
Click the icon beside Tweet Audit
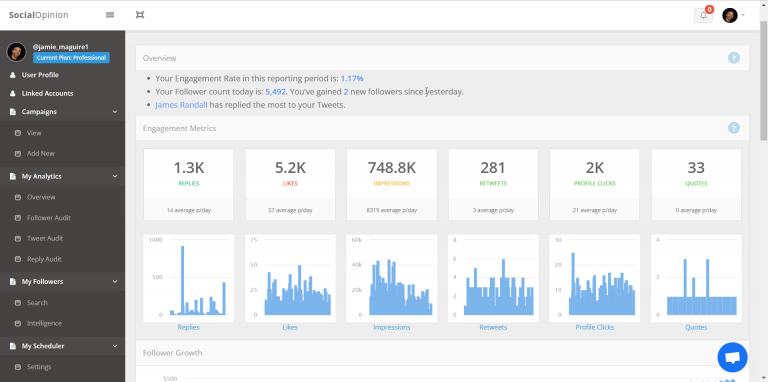18,239
